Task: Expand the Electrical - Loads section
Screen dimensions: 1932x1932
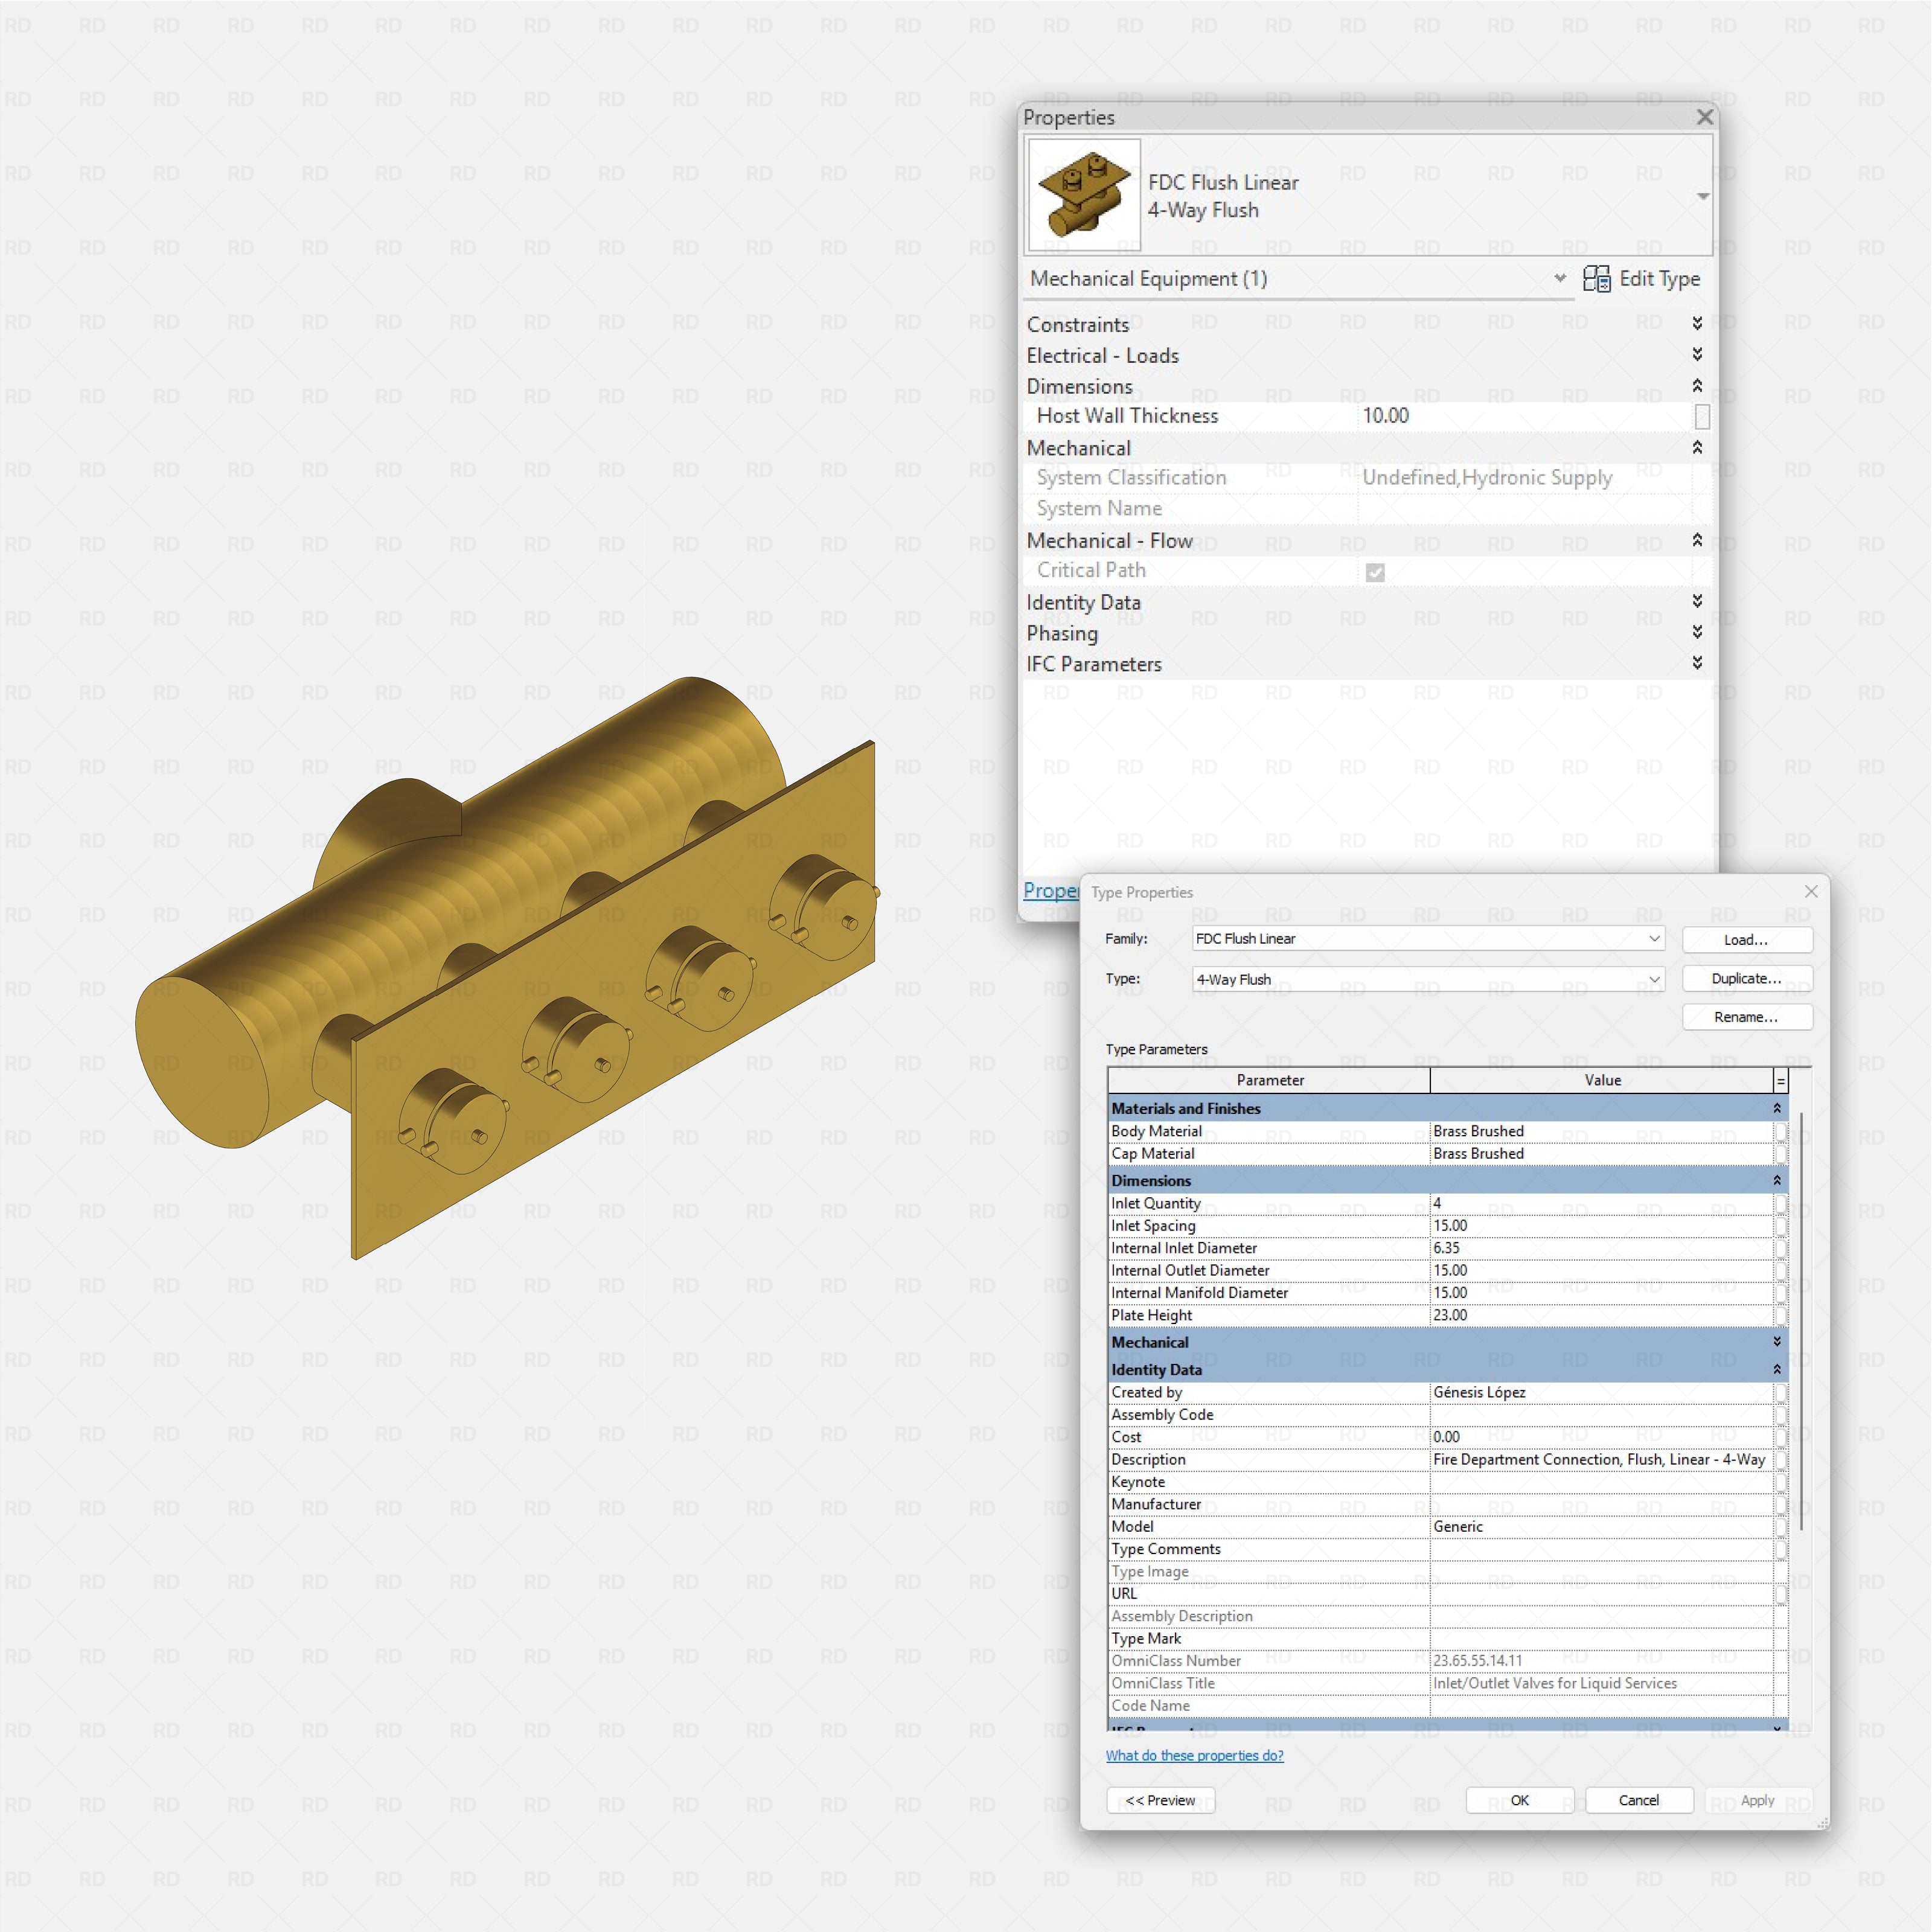Action: [1697, 354]
